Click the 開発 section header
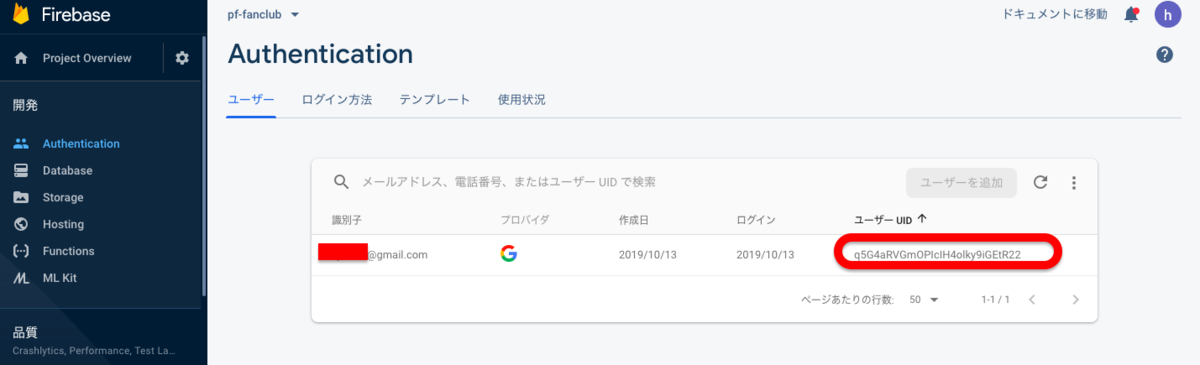 pyautogui.click(x=25, y=105)
